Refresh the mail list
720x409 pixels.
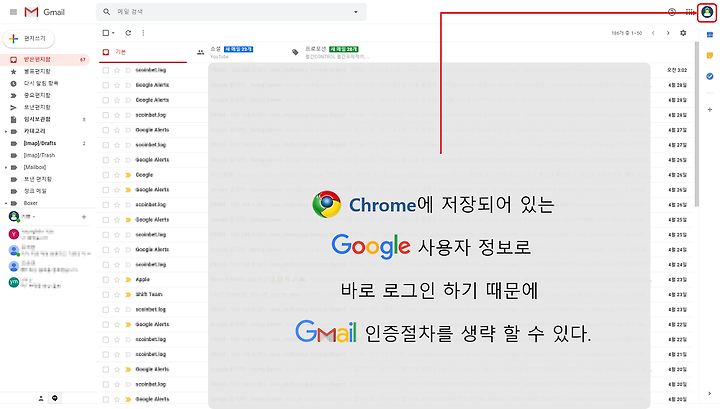pos(128,33)
